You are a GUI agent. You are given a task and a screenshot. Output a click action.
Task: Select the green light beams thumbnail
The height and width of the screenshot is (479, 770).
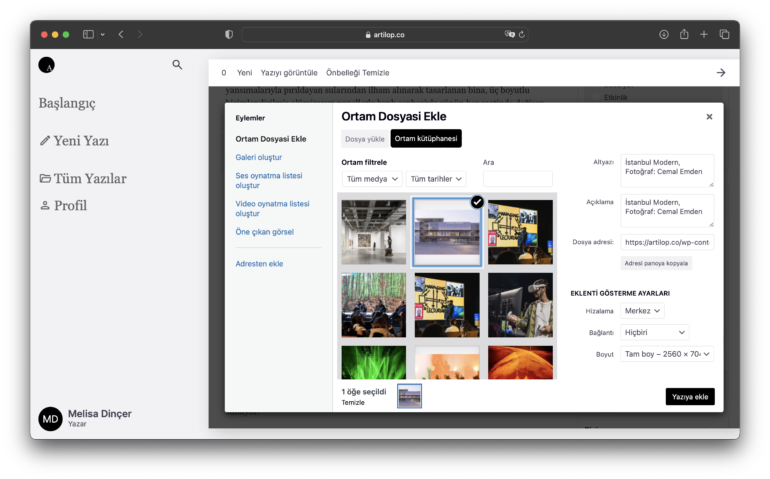coord(374,363)
